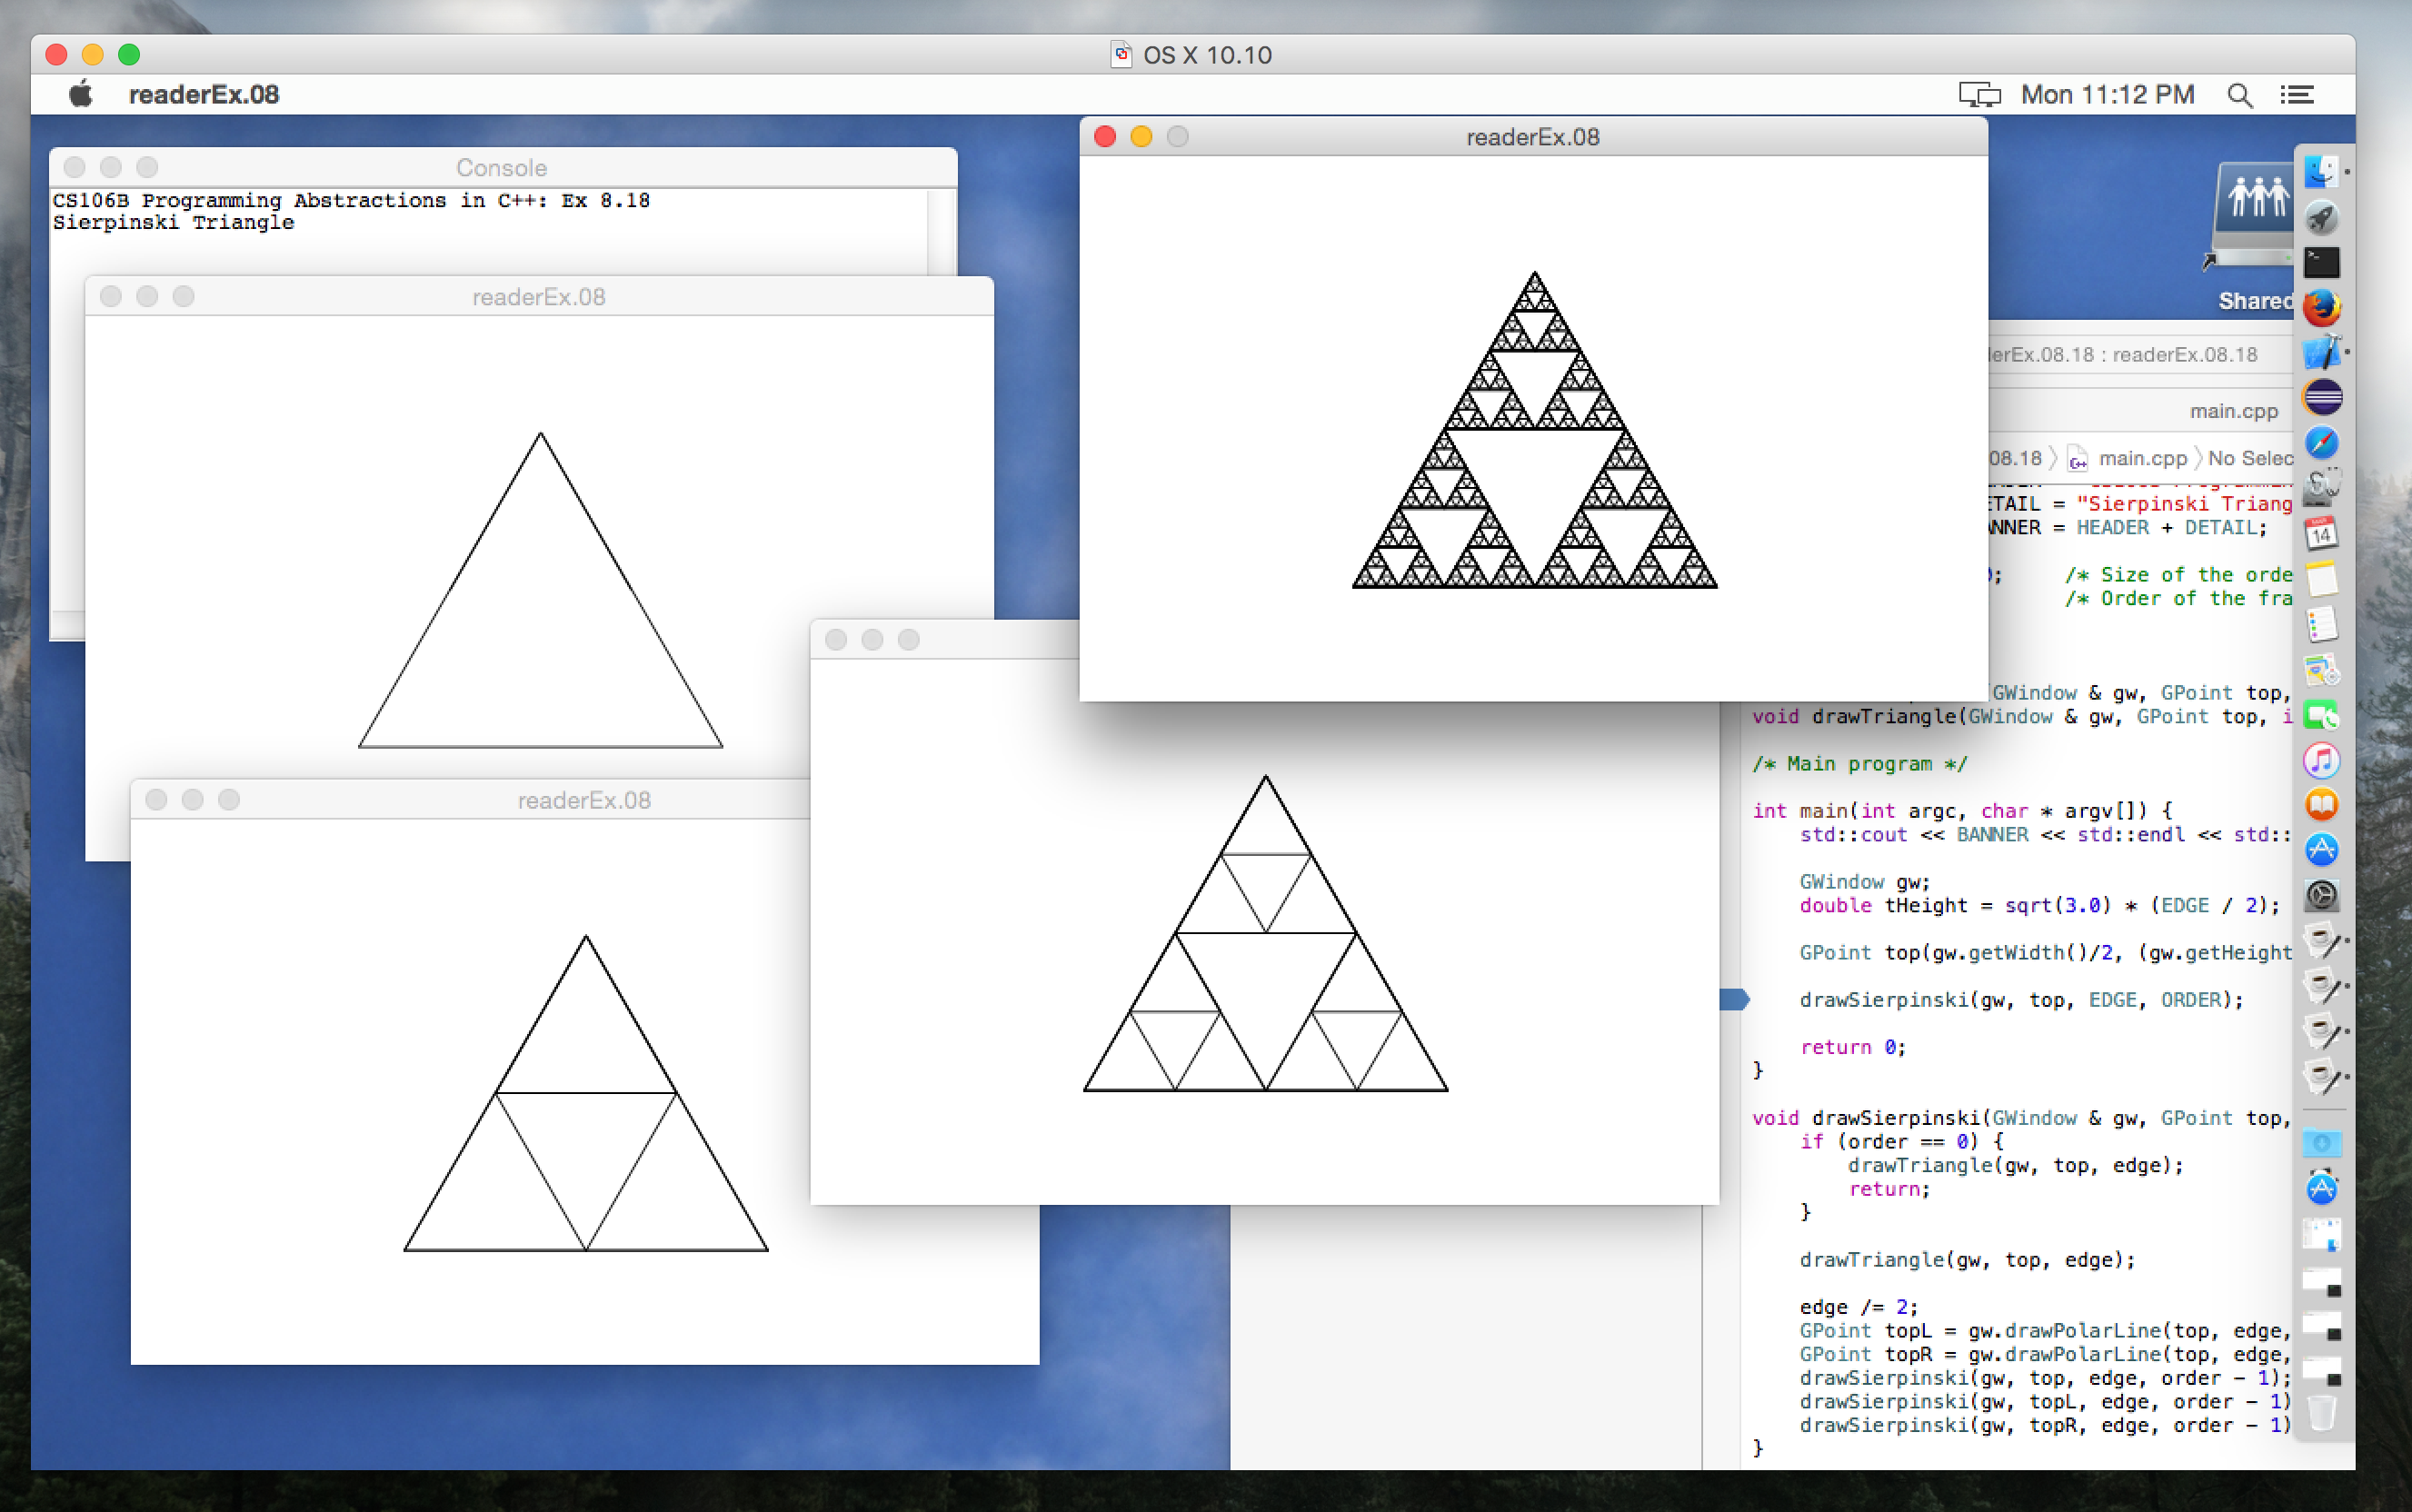Click the Spotlight search magnifier icon
The width and height of the screenshot is (2412, 1512).
pyautogui.click(x=2239, y=95)
